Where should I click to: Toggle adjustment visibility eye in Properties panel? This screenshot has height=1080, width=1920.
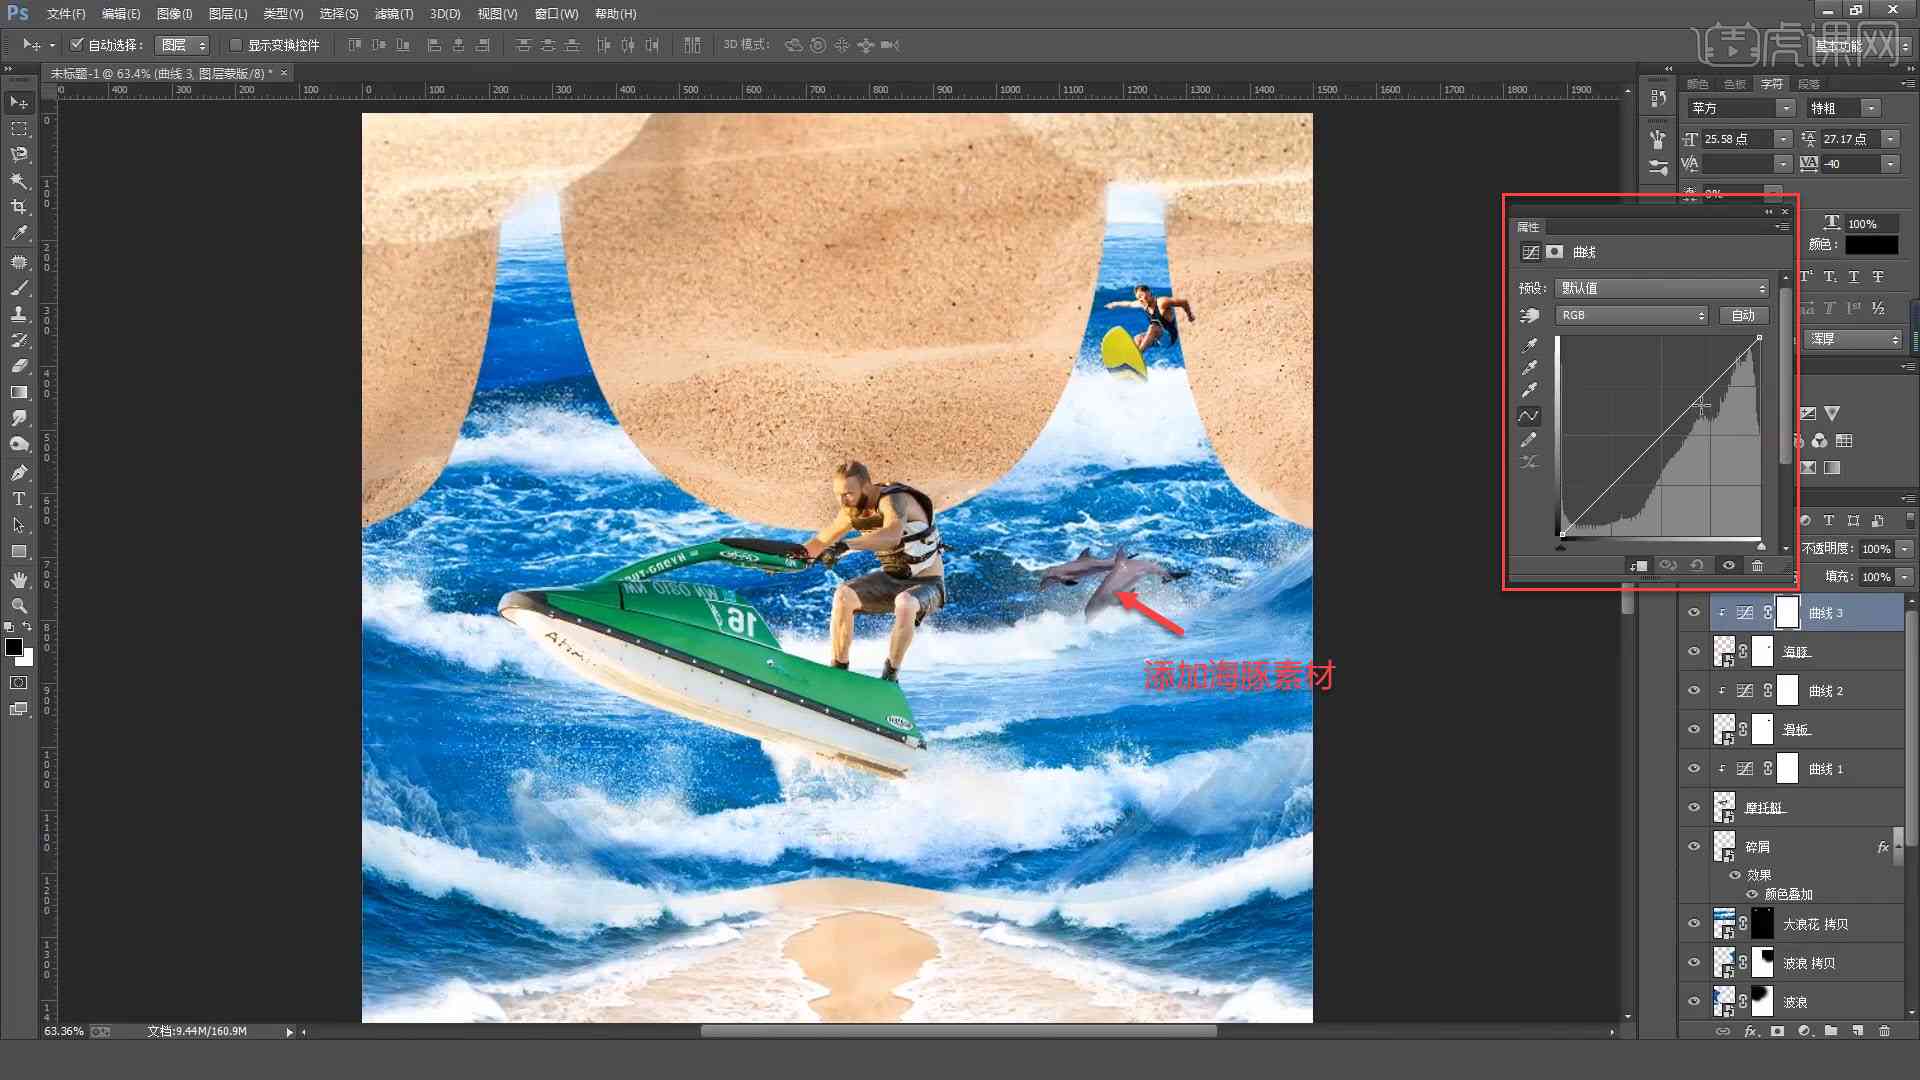(x=1728, y=566)
